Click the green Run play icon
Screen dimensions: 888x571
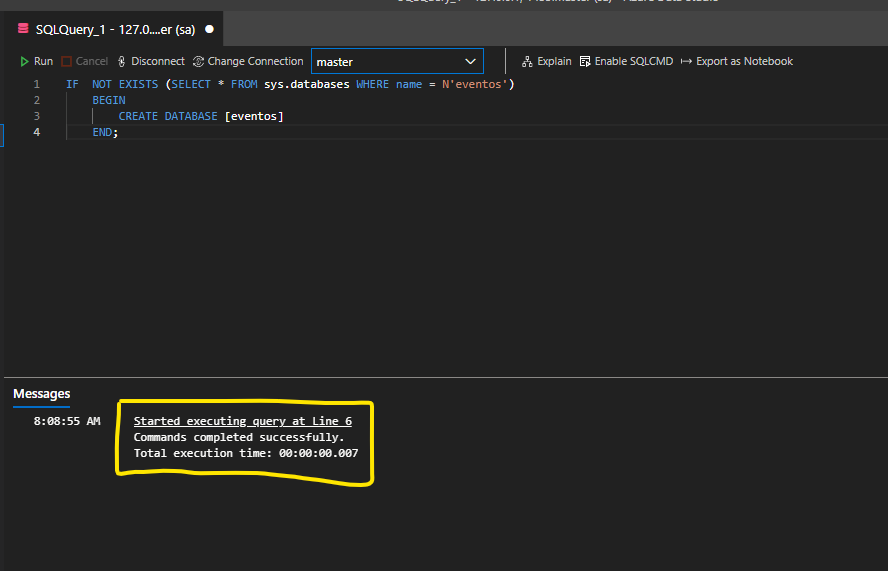point(24,61)
